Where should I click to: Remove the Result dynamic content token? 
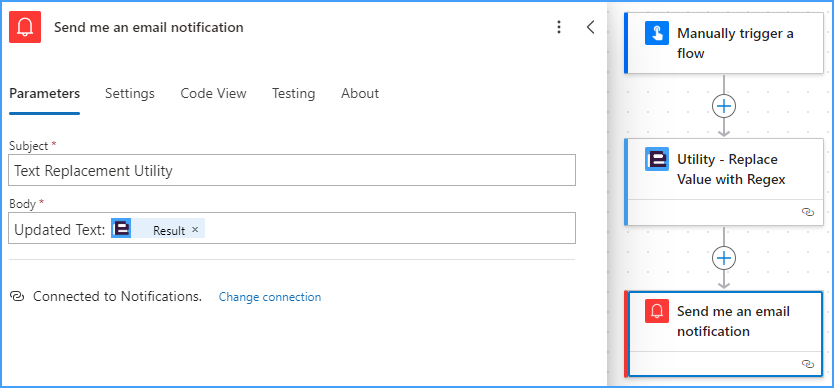(195, 229)
